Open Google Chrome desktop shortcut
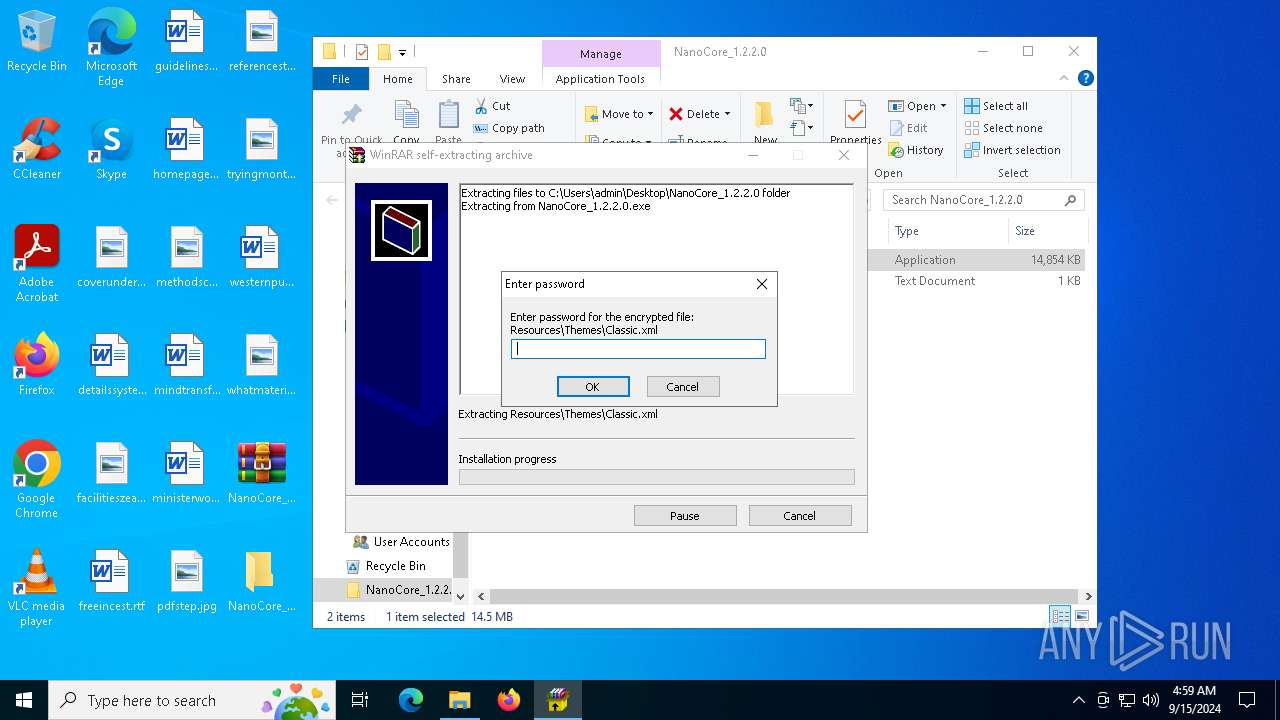 pyautogui.click(x=37, y=480)
